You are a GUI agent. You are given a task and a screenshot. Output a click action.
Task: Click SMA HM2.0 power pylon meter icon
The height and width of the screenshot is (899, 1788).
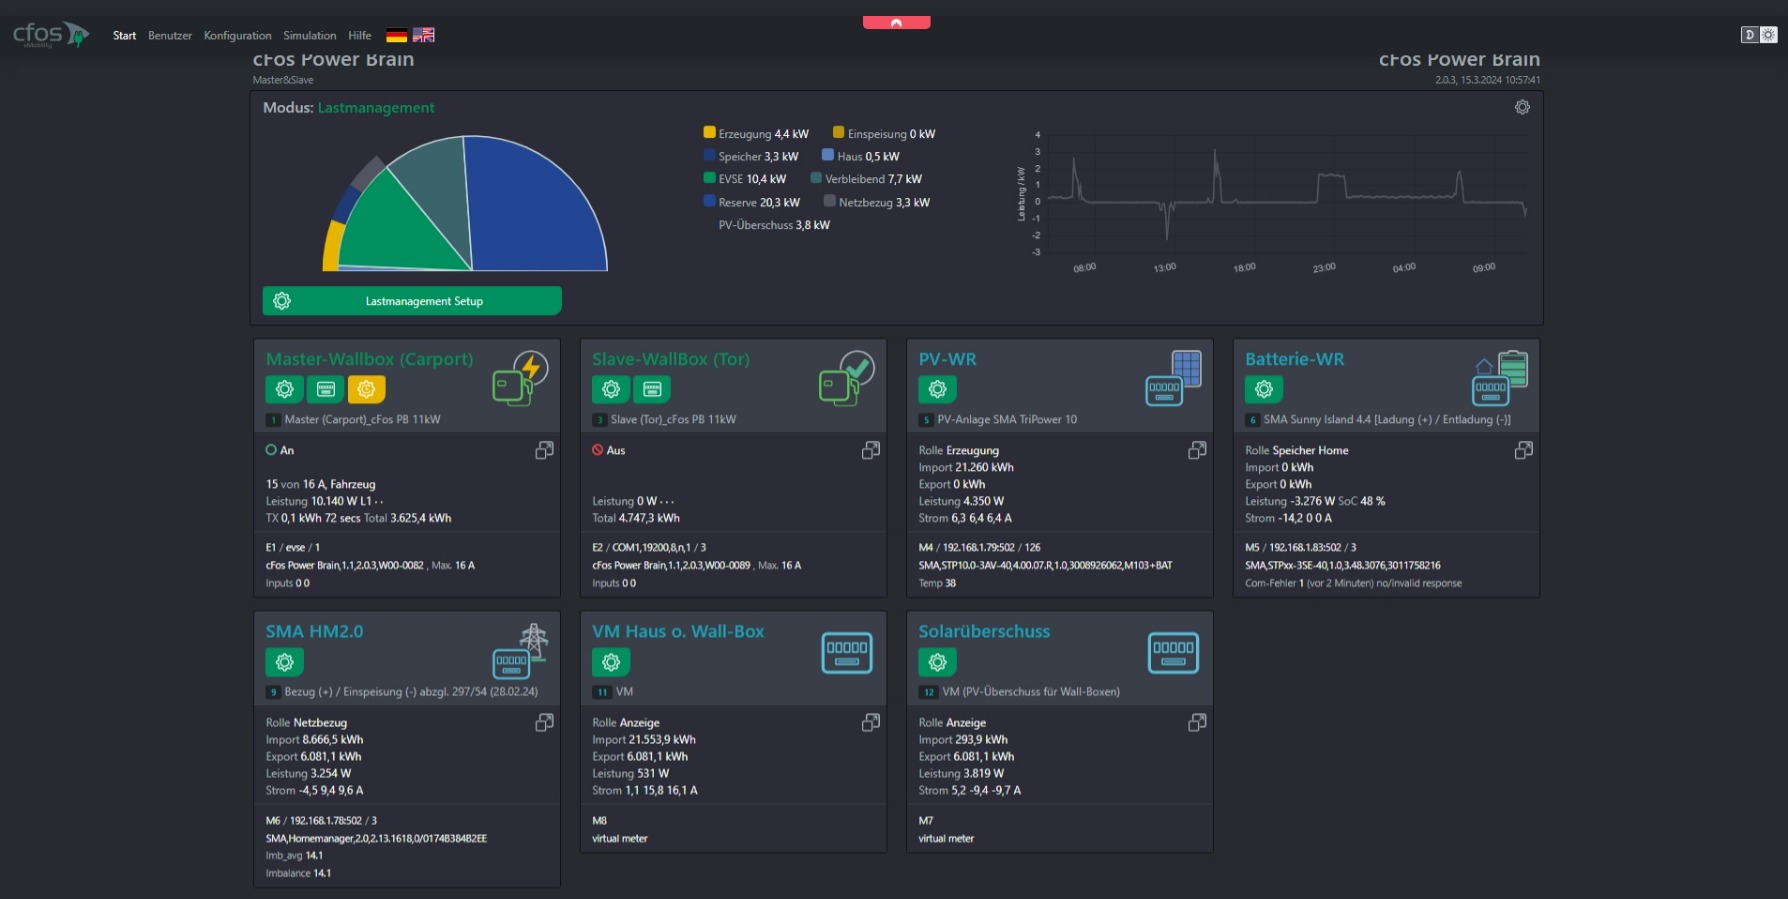[x=521, y=651]
